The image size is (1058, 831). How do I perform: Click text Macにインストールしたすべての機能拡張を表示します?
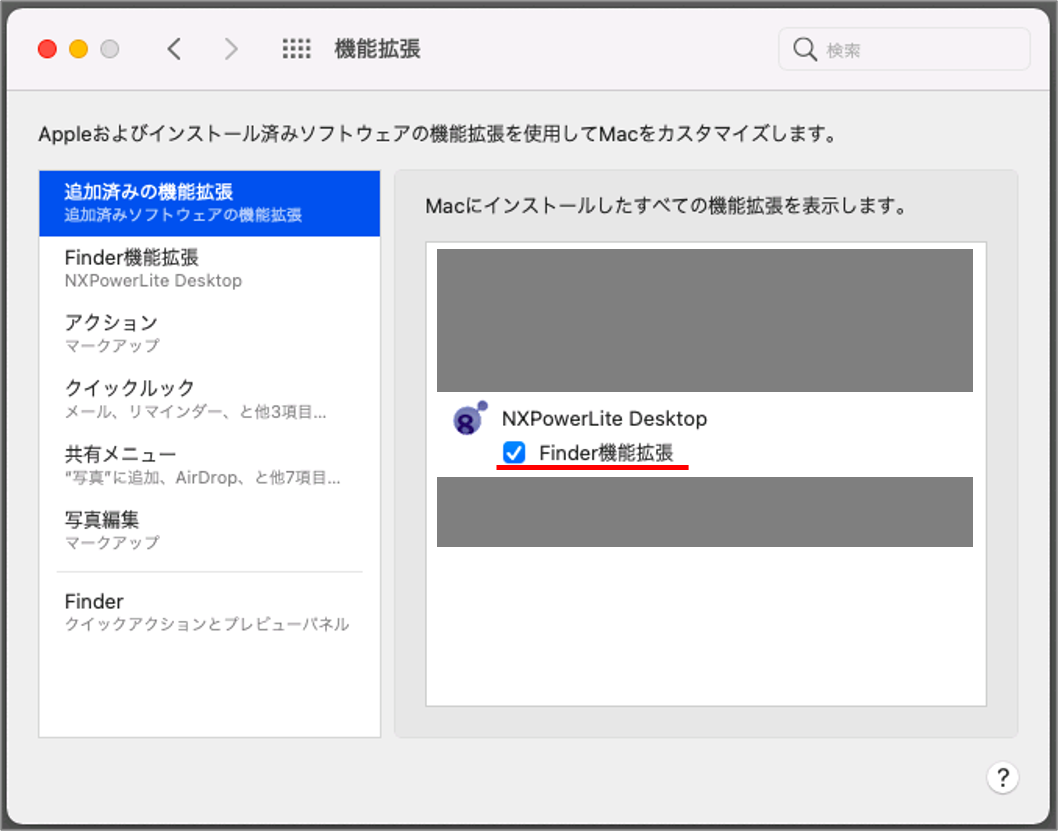tap(667, 206)
